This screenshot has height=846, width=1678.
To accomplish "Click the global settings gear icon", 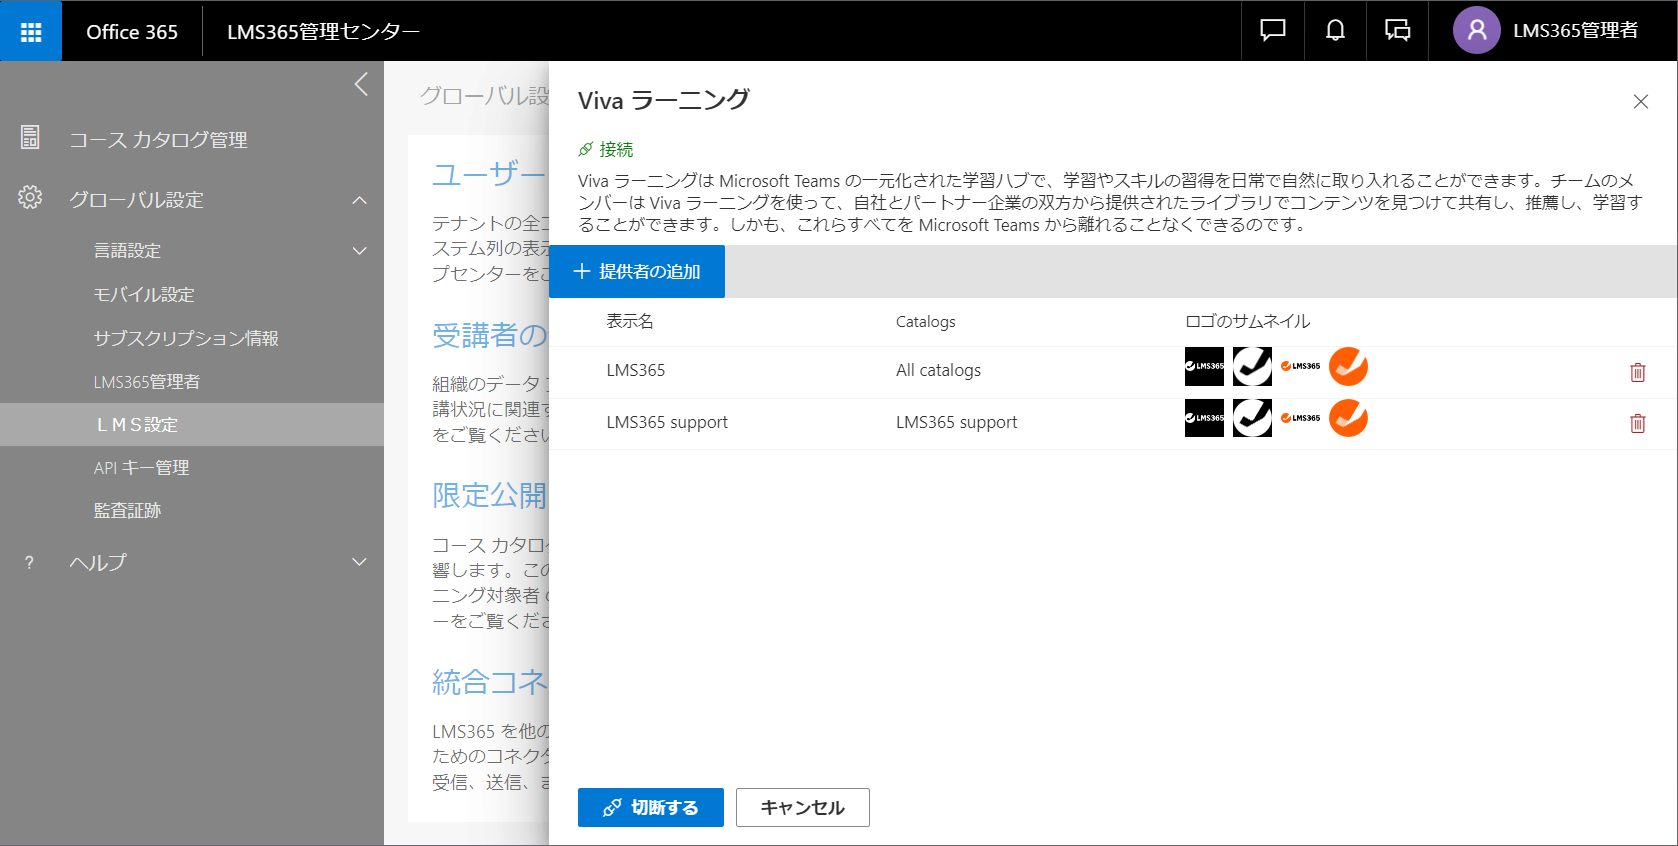I will [x=30, y=198].
